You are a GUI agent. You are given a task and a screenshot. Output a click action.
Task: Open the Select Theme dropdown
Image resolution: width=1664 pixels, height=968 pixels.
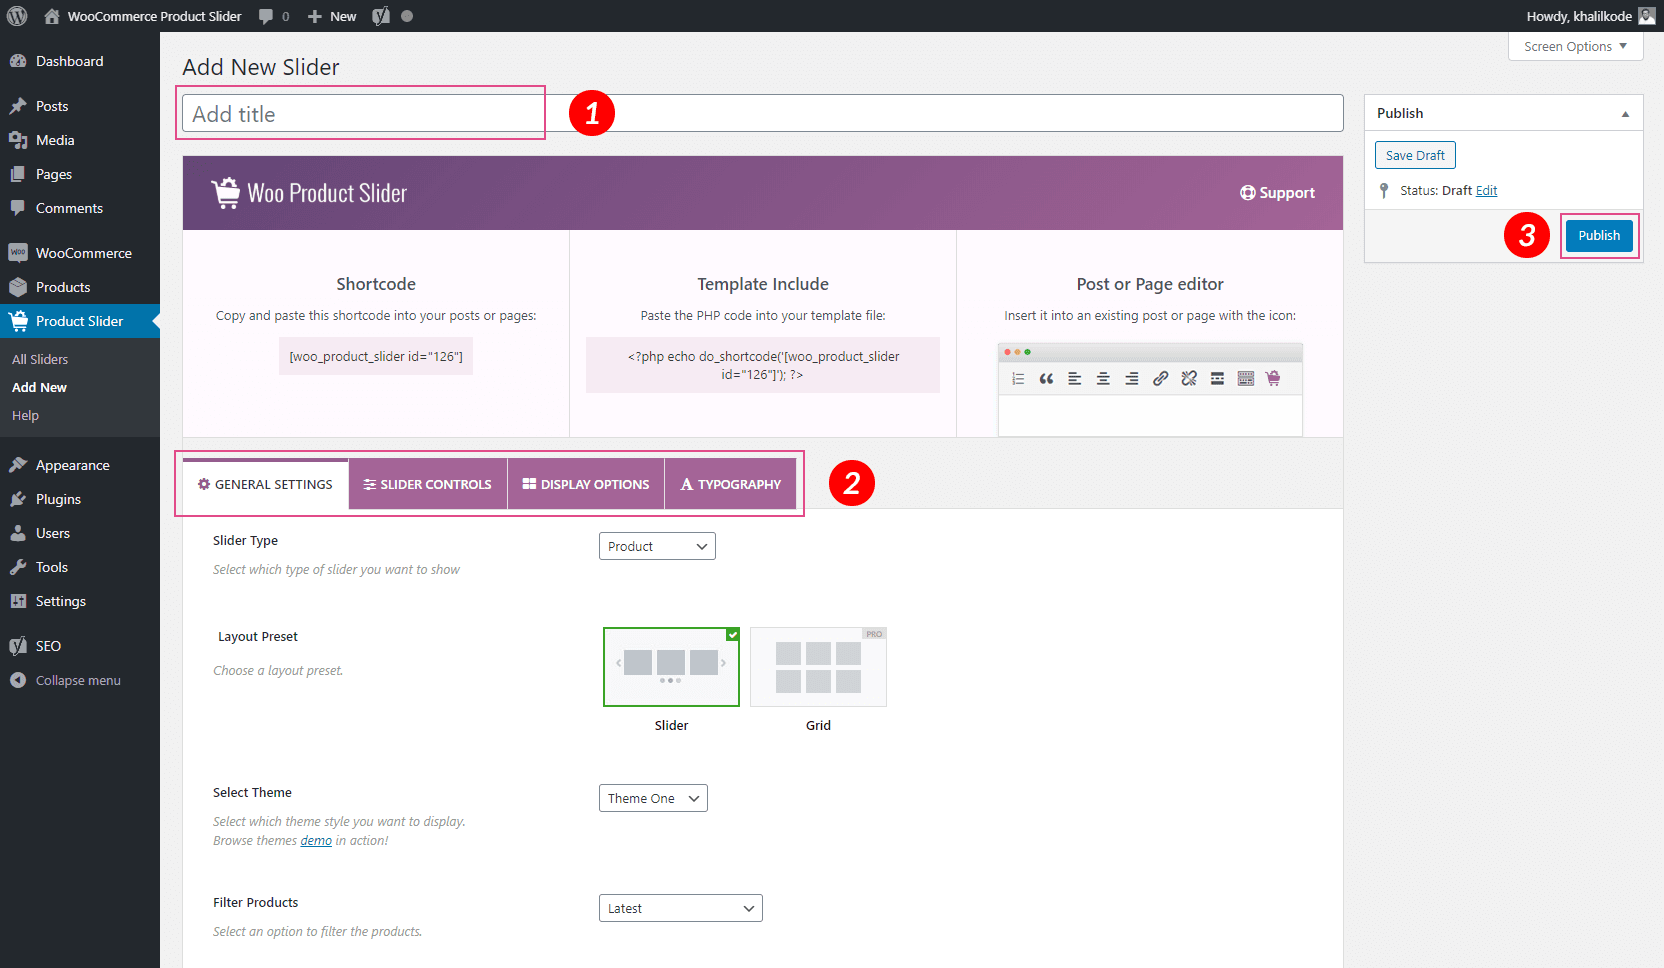tap(653, 798)
